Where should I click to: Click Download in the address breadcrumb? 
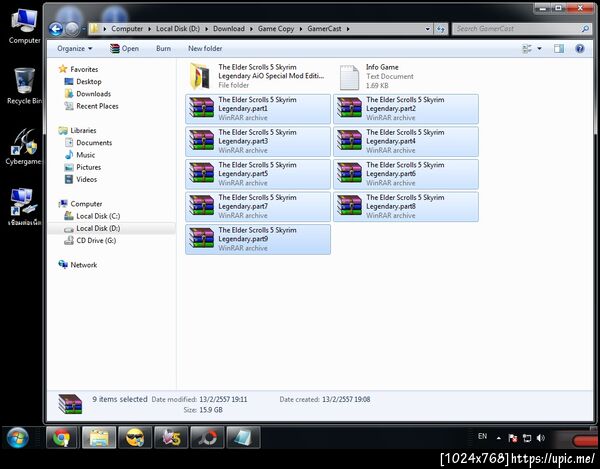tap(229, 29)
